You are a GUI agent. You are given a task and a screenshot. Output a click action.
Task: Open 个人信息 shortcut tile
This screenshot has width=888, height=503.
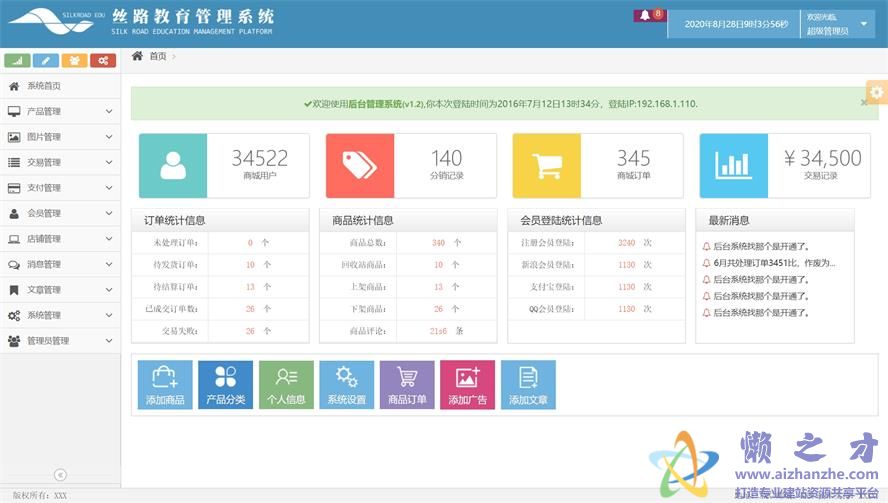coord(286,385)
